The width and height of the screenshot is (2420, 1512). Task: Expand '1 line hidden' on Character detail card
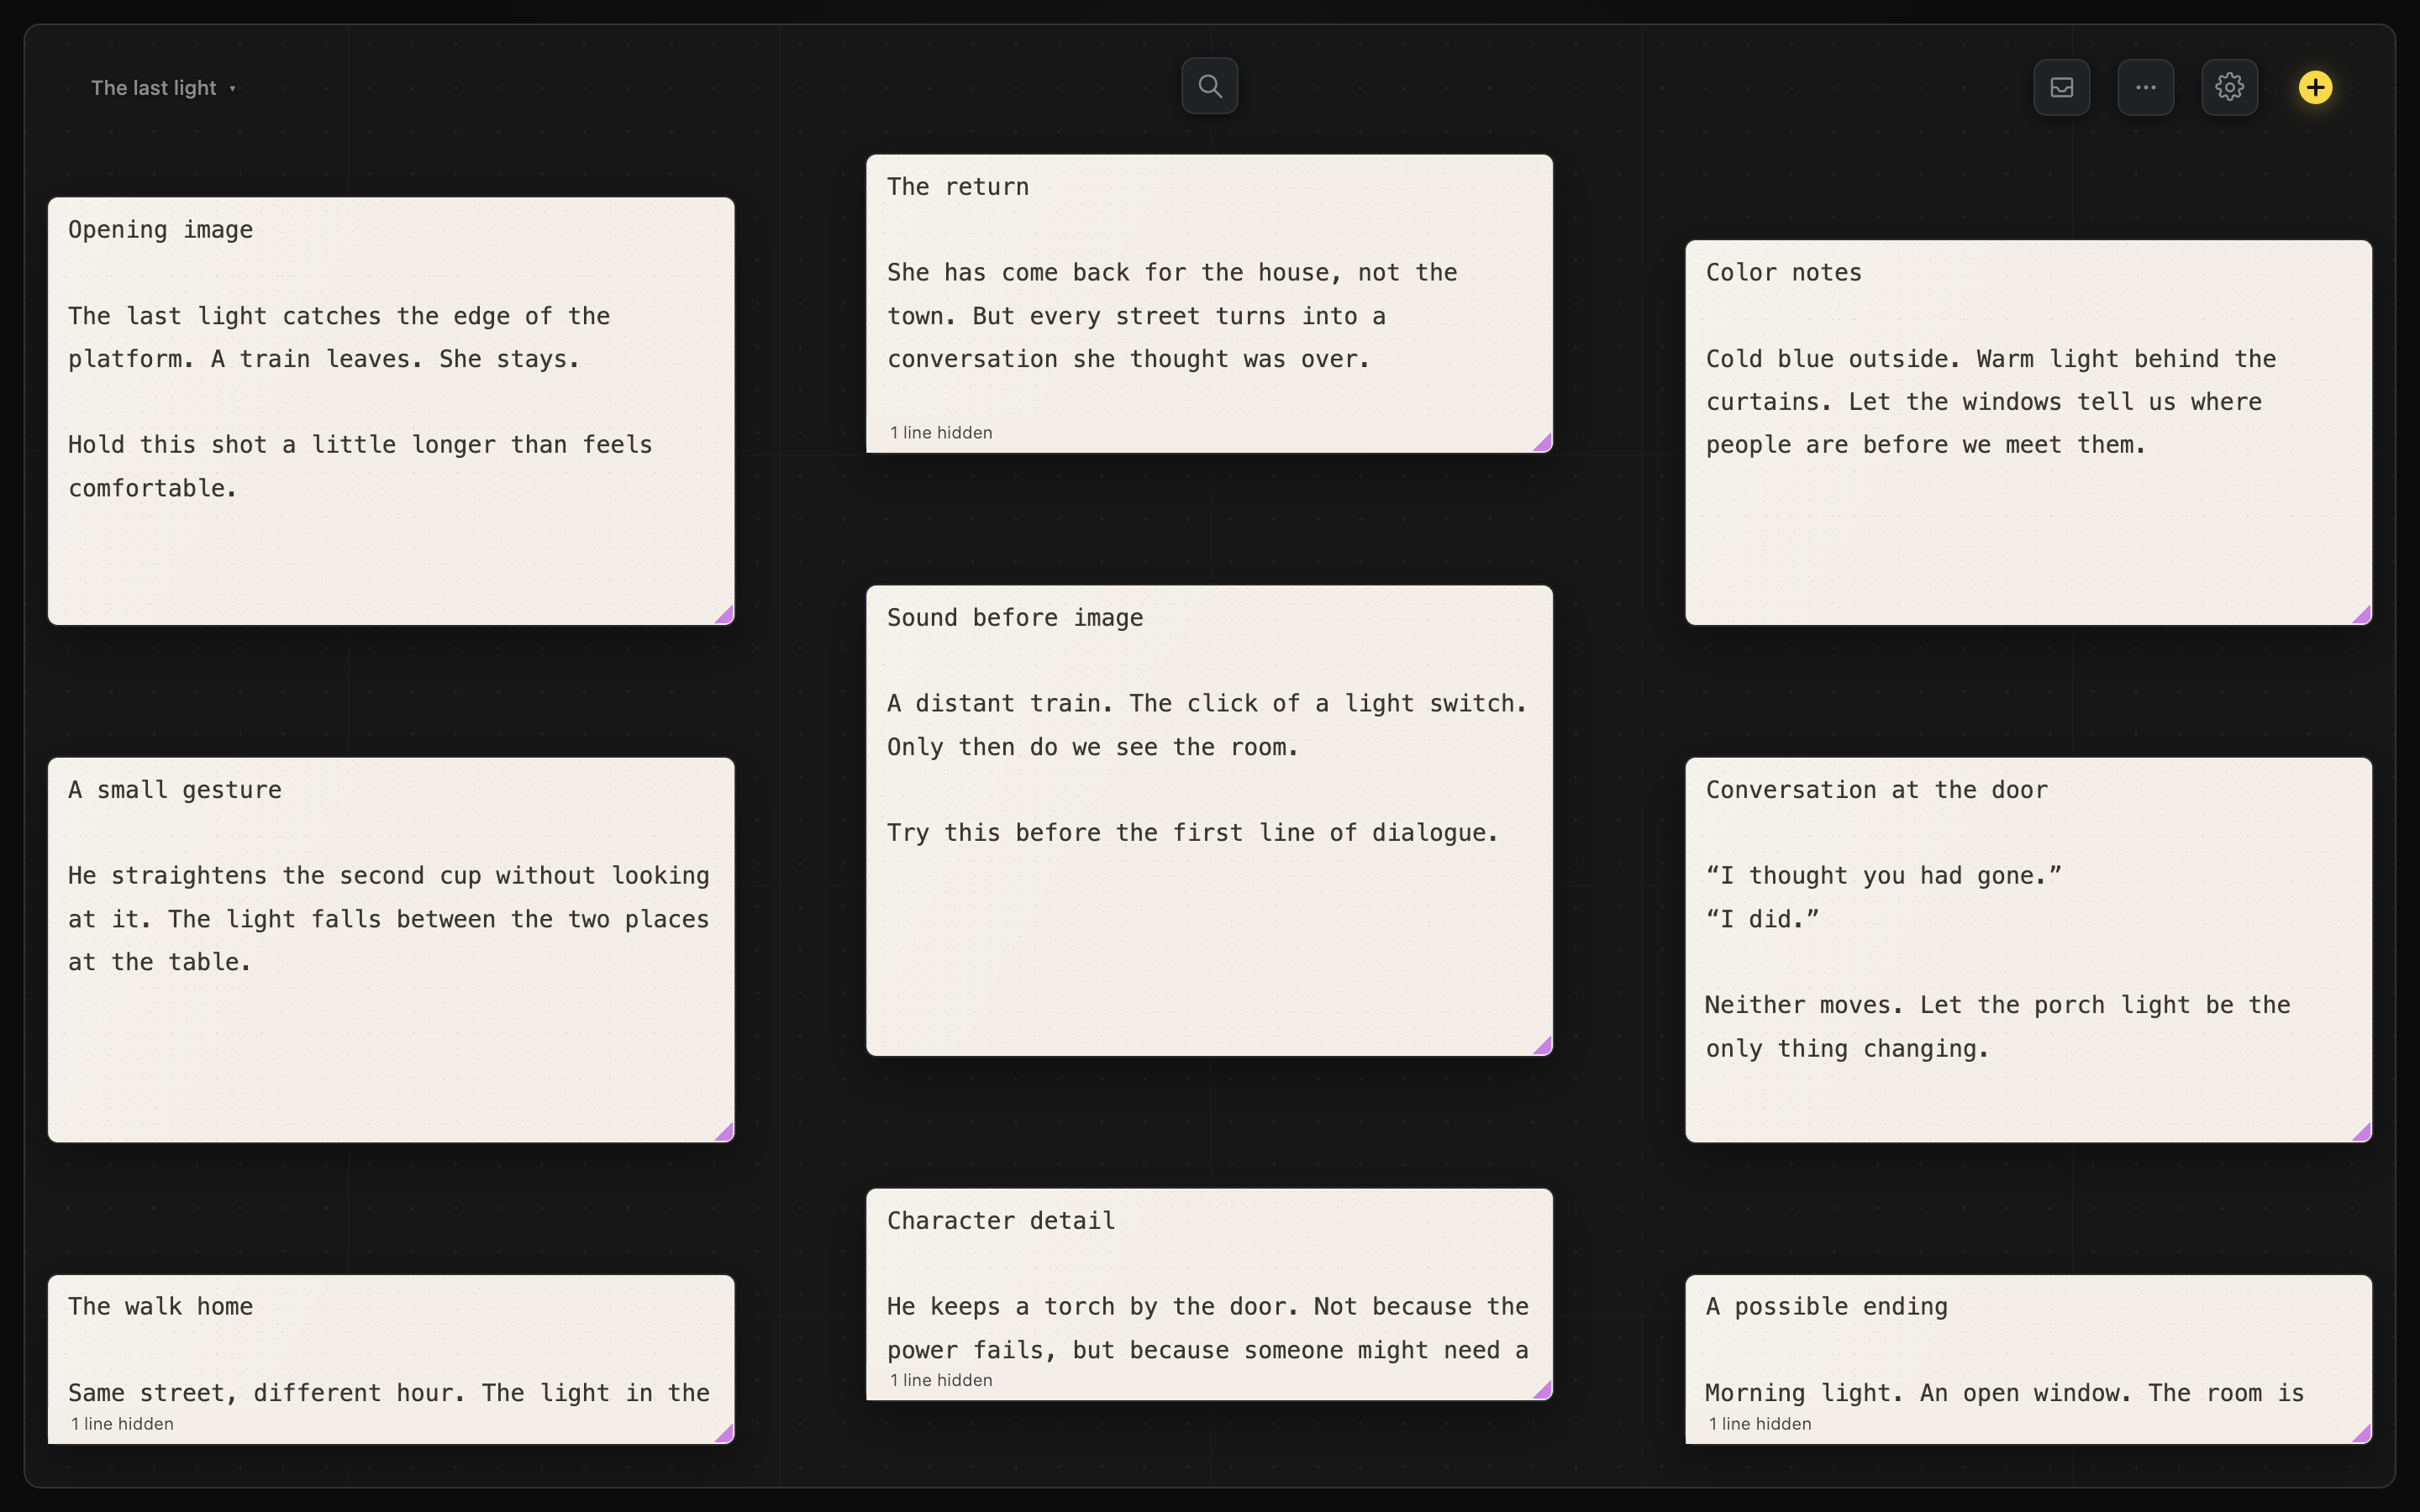[x=941, y=1380]
